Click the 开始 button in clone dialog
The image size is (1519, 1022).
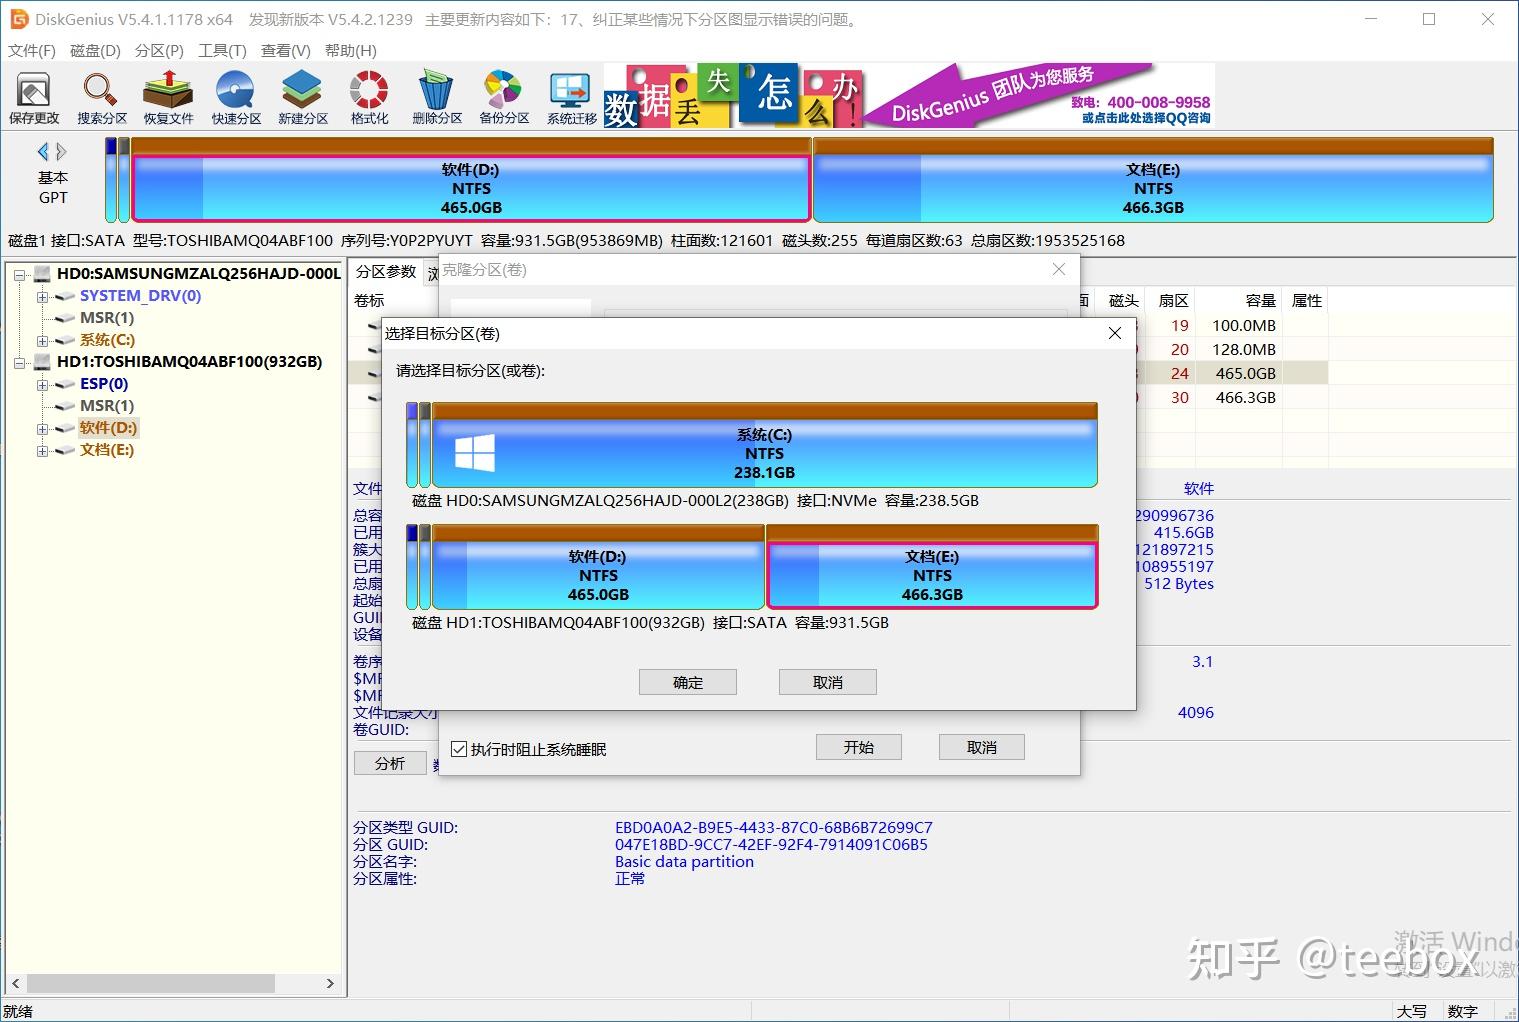(859, 747)
